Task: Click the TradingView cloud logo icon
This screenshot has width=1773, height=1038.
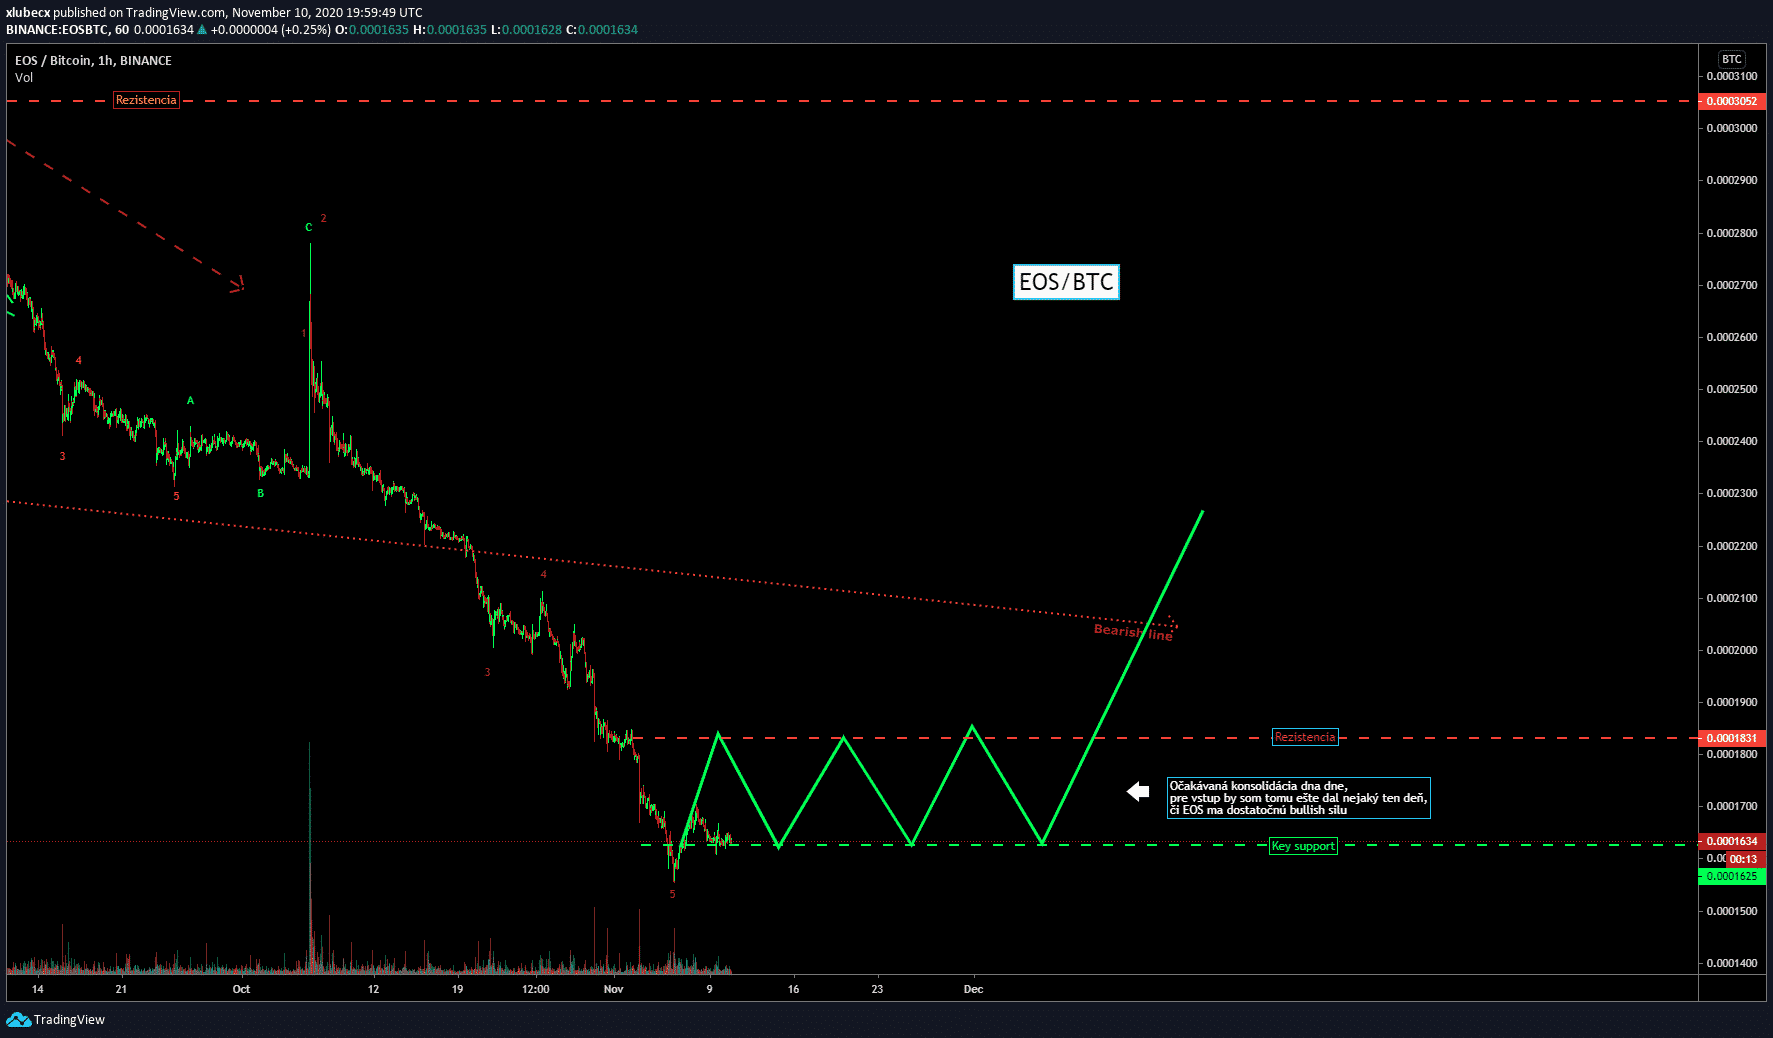Action: pyautogui.click(x=18, y=1019)
